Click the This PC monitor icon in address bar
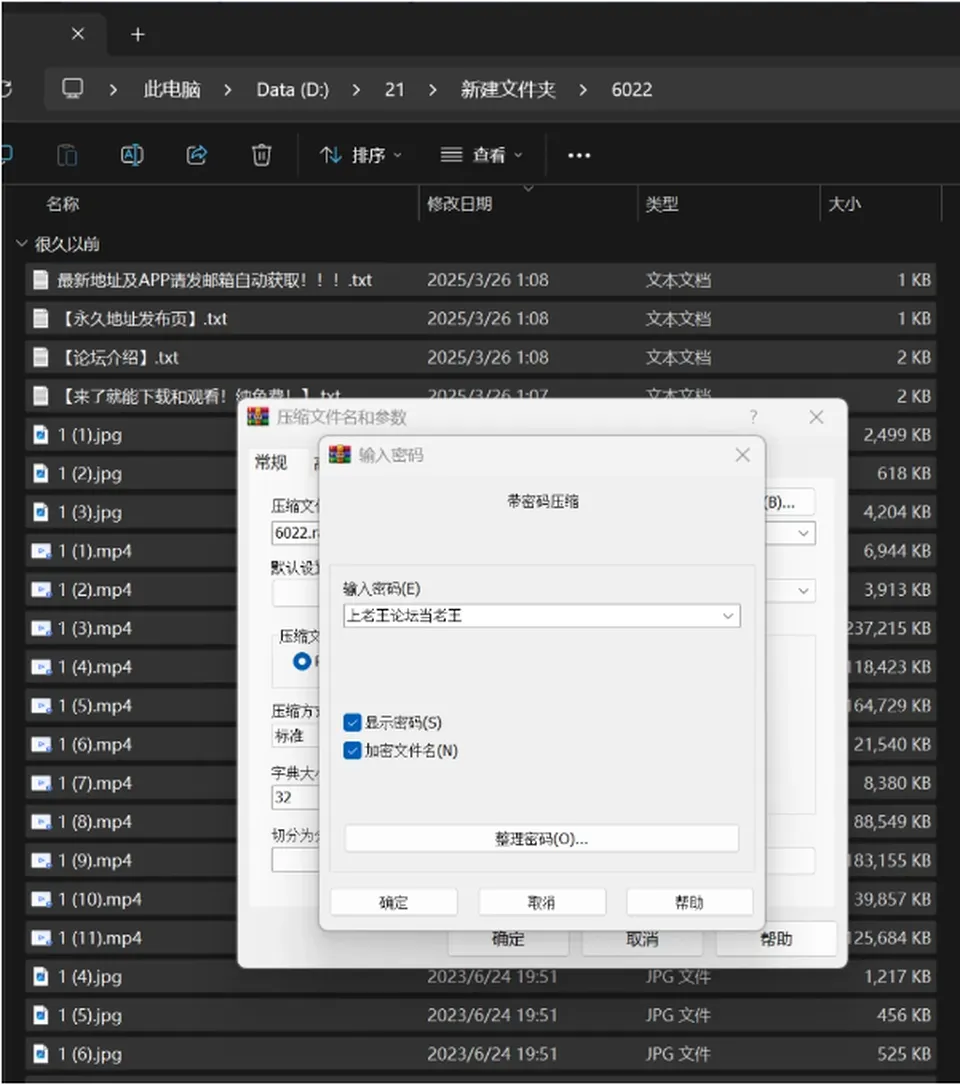 (x=73, y=89)
